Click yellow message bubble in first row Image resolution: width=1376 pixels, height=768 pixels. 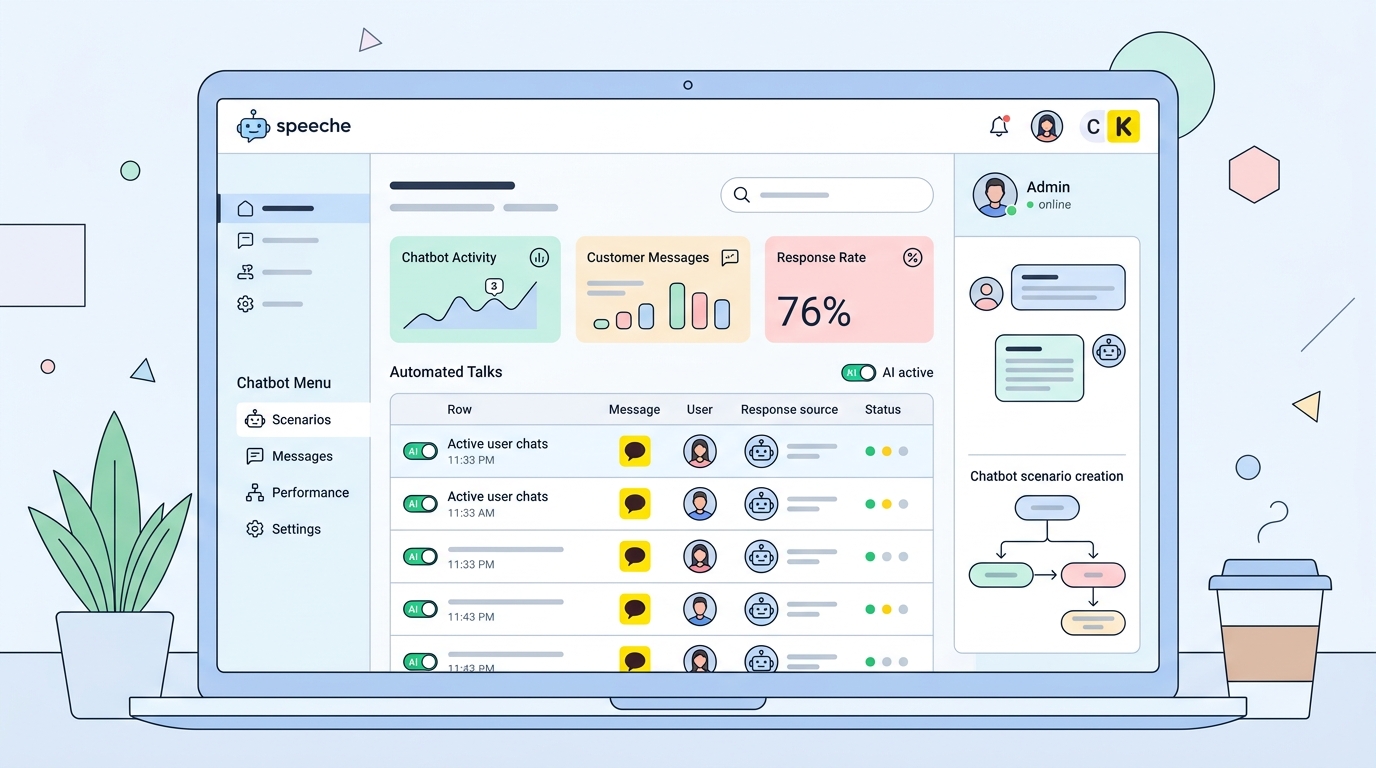click(634, 451)
